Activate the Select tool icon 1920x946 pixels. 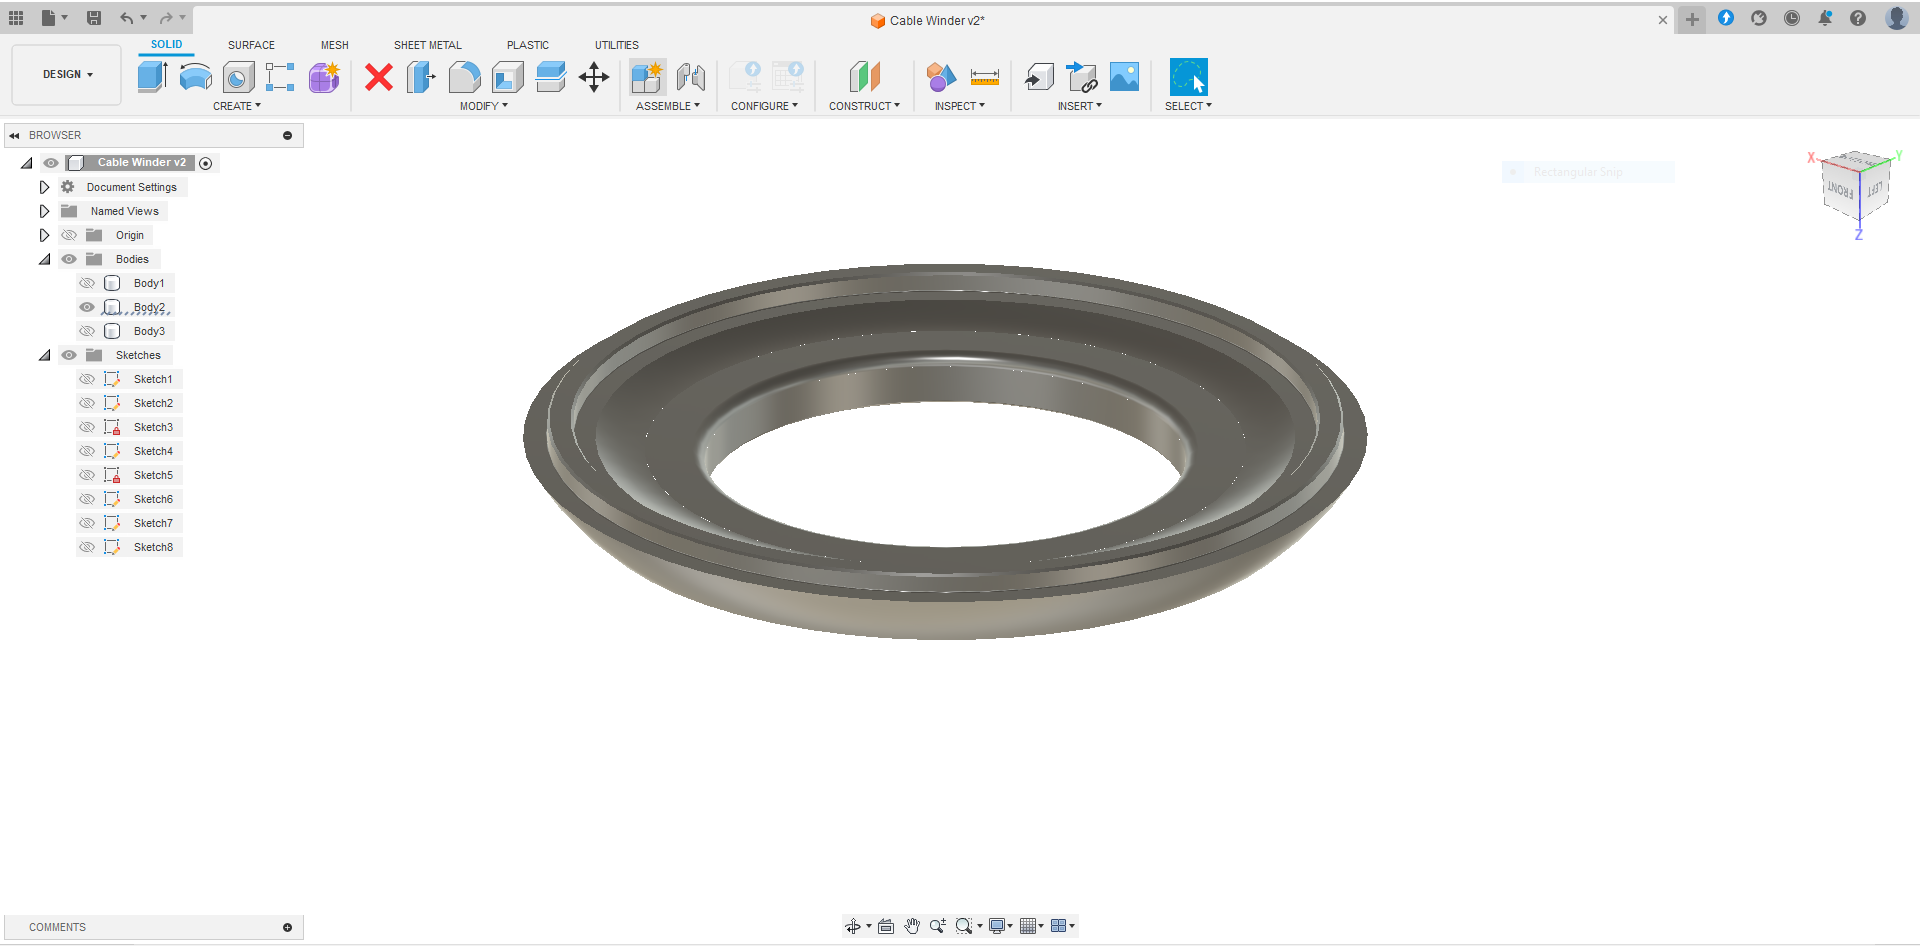1188,77
